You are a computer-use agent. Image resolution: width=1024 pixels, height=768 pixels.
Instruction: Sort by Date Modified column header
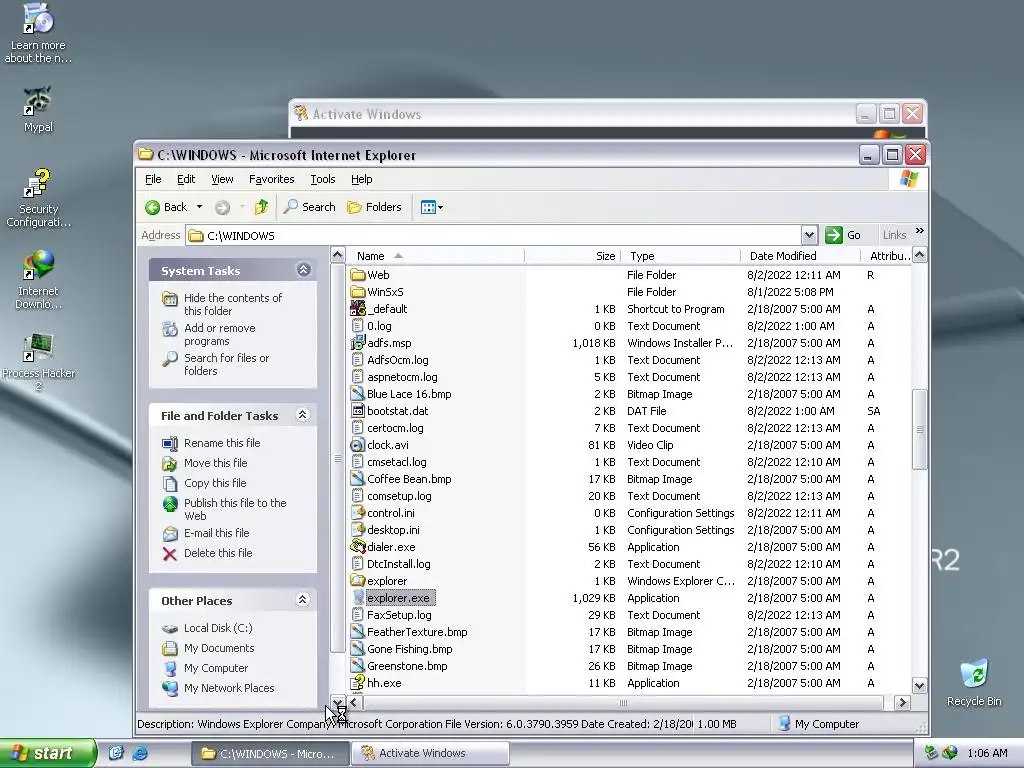[800, 256]
